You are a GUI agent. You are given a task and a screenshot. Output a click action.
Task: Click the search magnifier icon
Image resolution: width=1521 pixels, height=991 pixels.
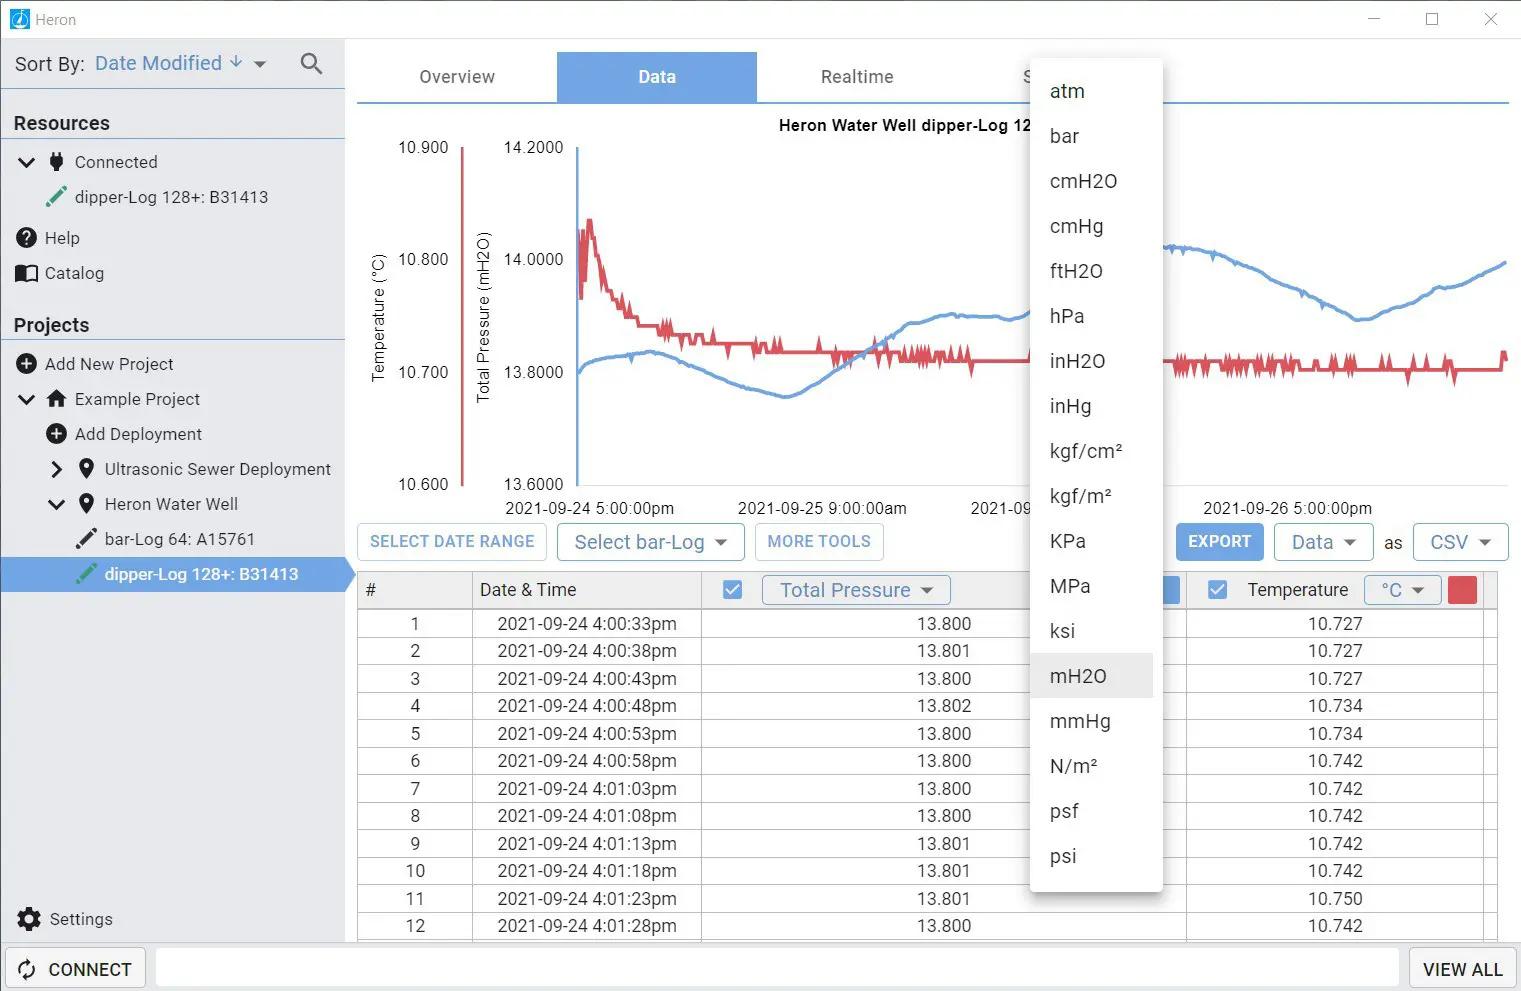pyautogui.click(x=311, y=64)
